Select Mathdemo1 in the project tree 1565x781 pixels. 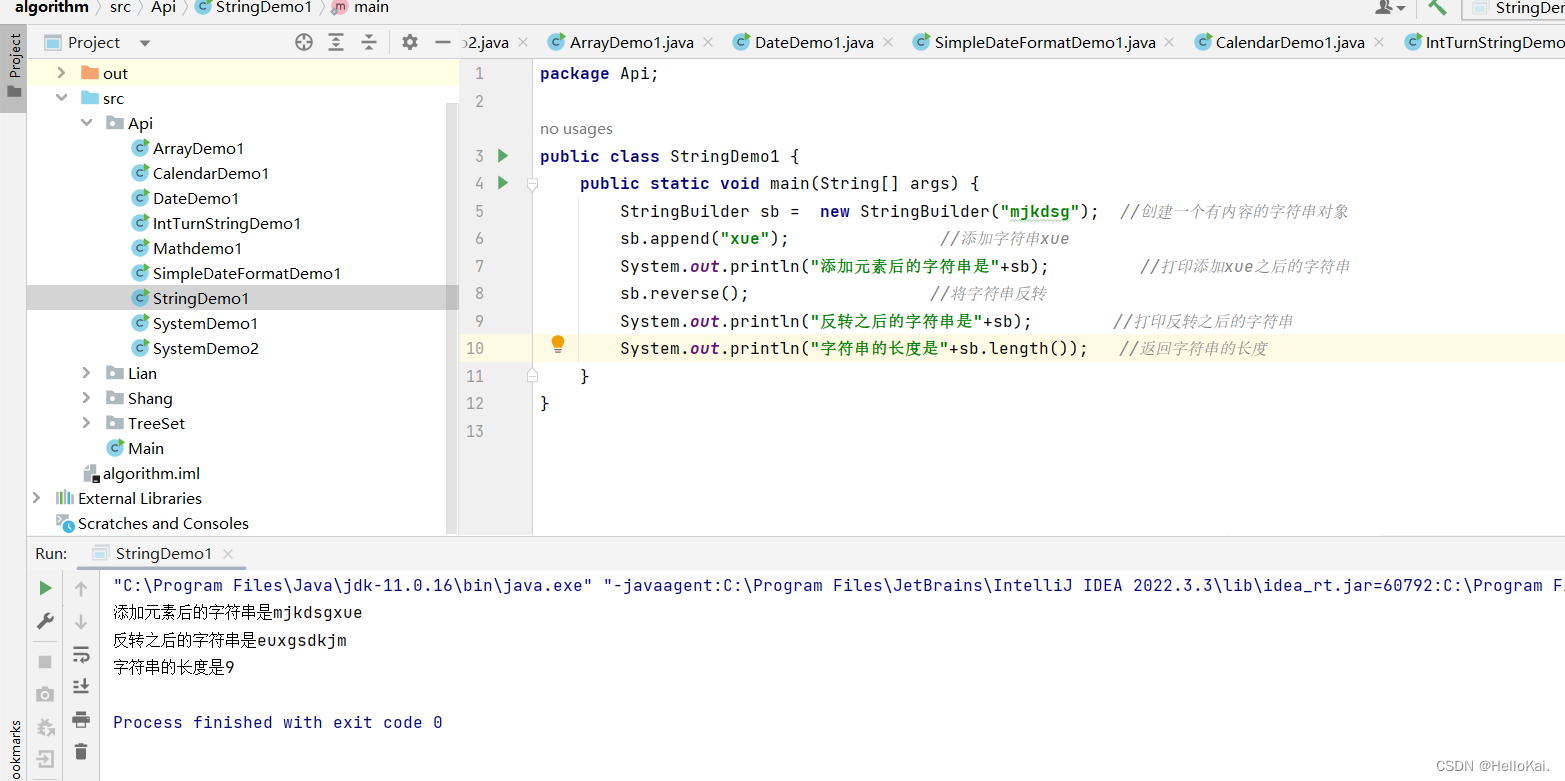(x=197, y=248)
